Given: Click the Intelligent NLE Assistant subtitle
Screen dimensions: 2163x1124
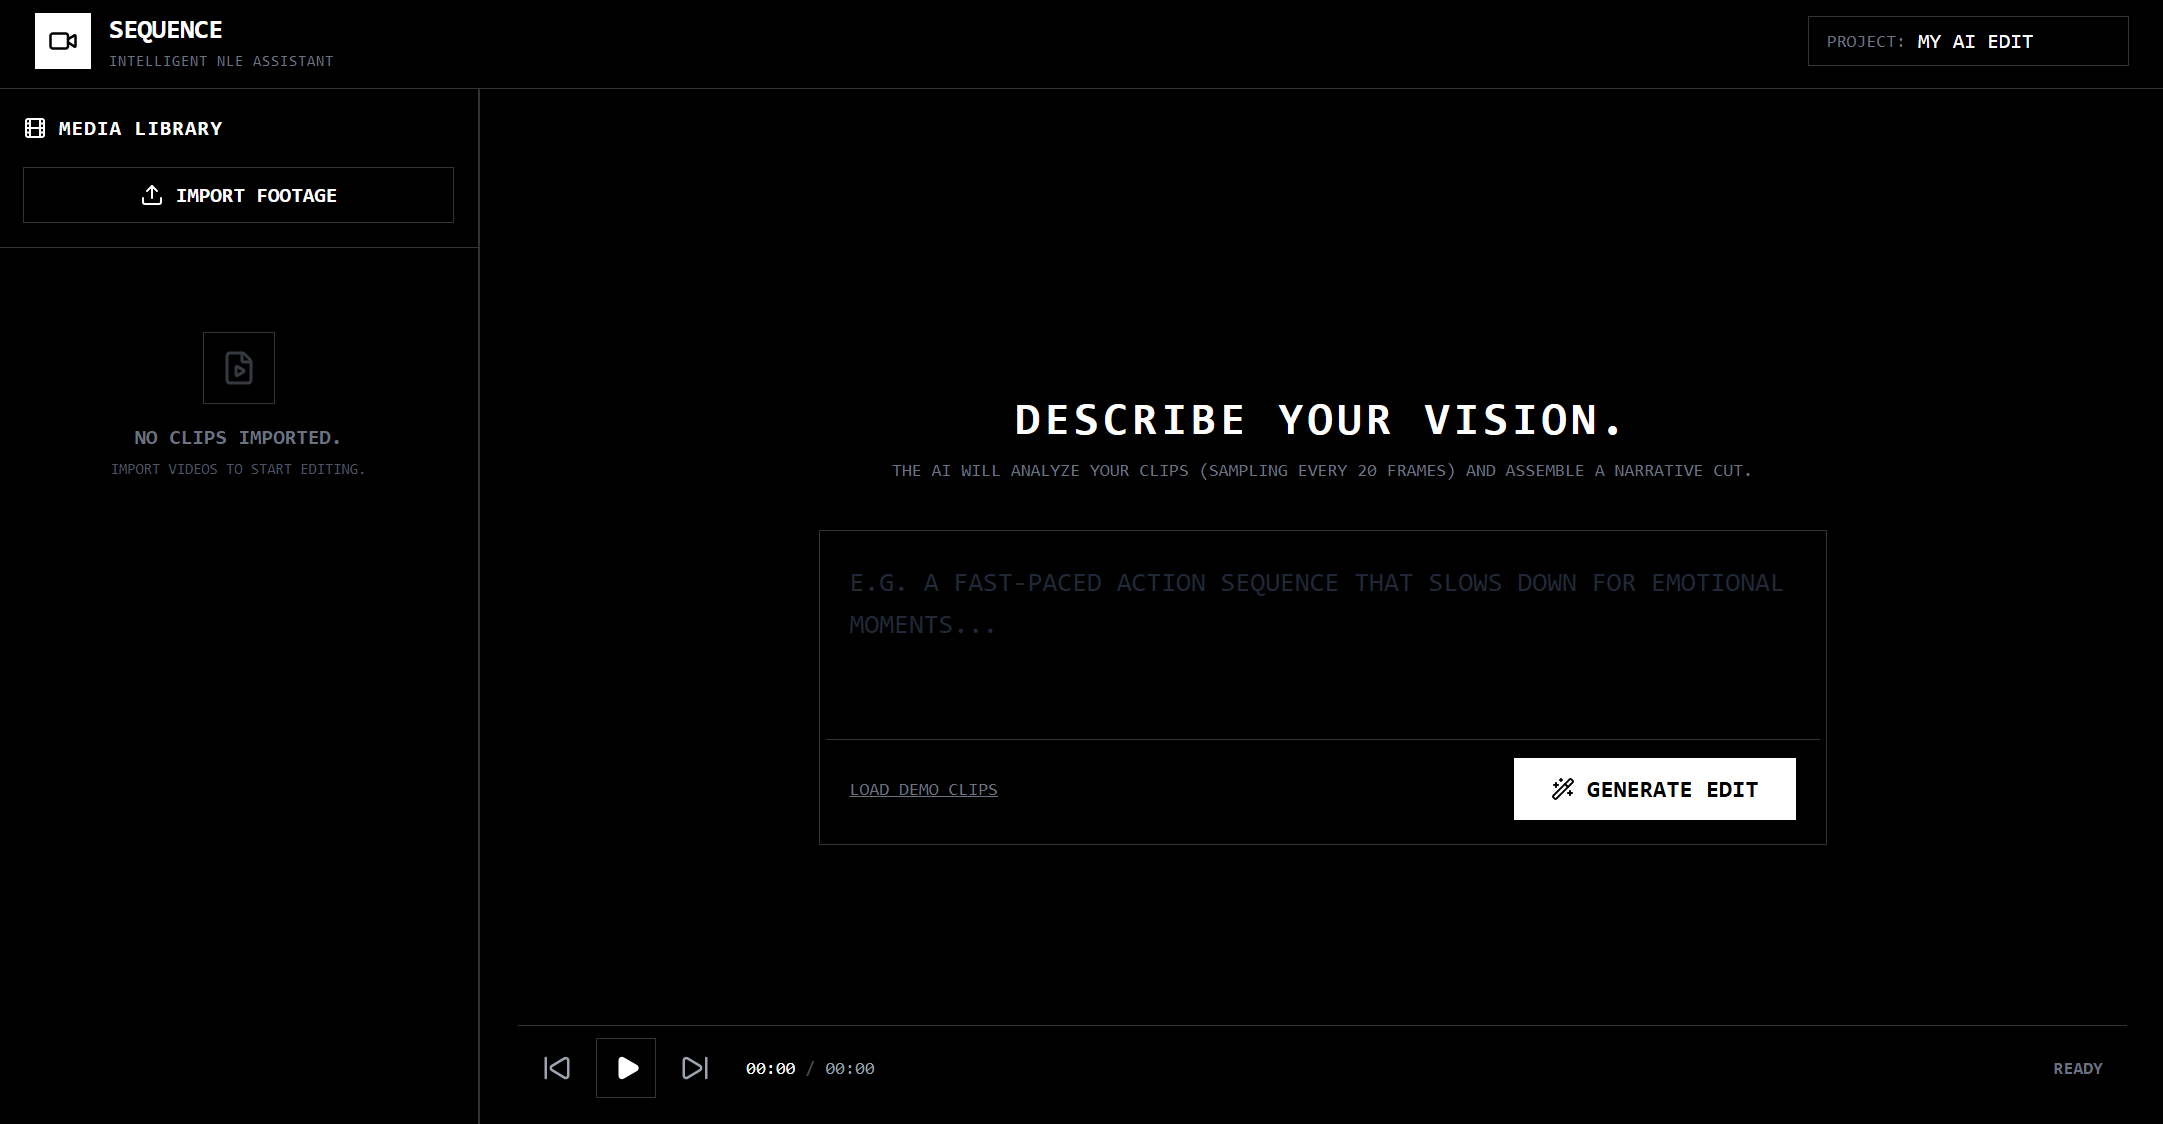Looking at the screenshot, I should [221, 61].
